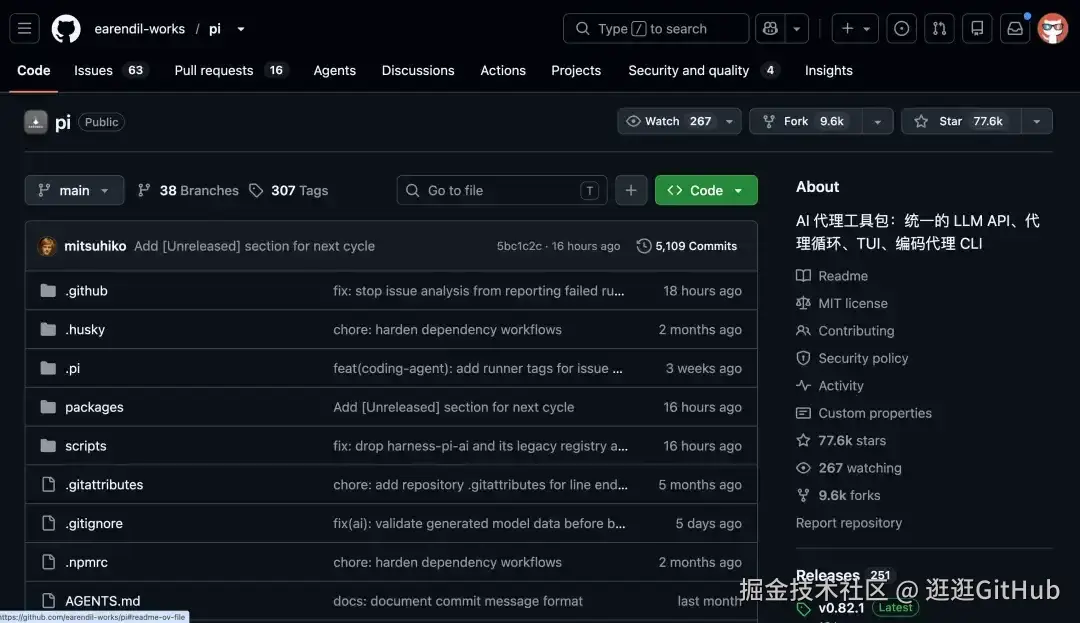Expand the Fork options dropdown arrow
The height and width of the screenshot is (623, 1080).
878,121
